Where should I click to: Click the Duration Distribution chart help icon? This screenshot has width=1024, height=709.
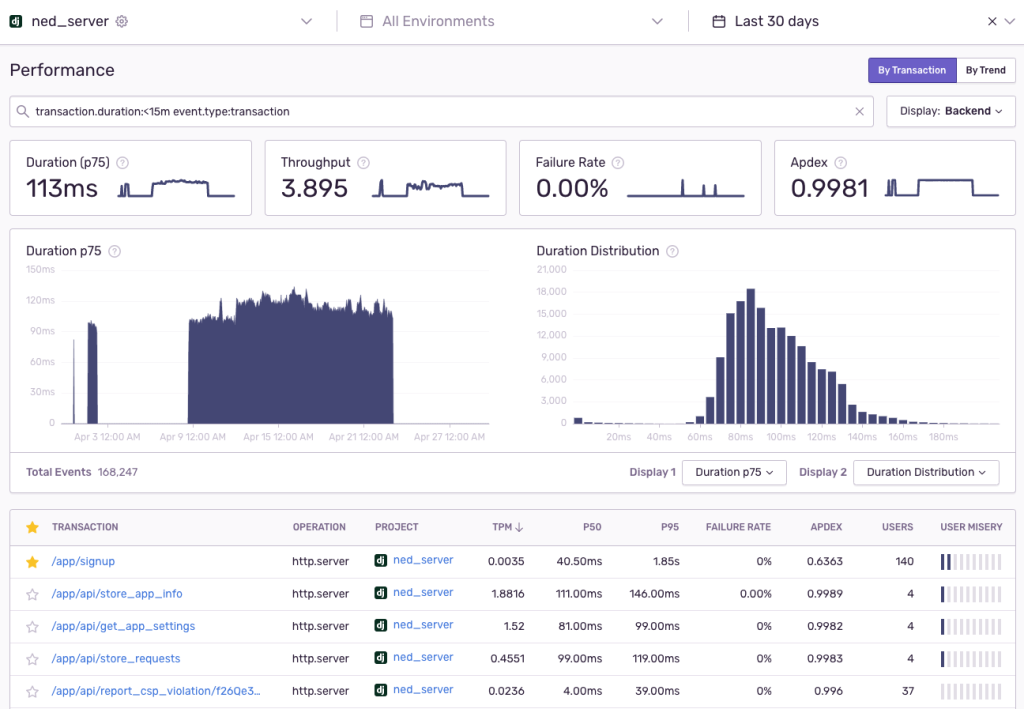(672, 251)
